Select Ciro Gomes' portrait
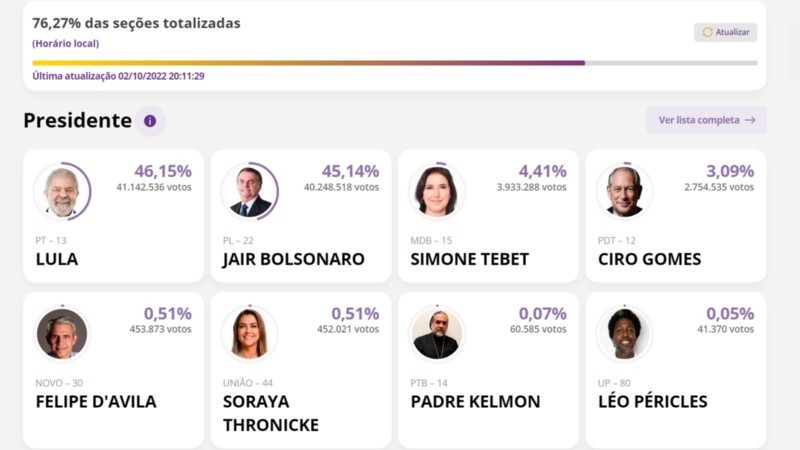 624,191
